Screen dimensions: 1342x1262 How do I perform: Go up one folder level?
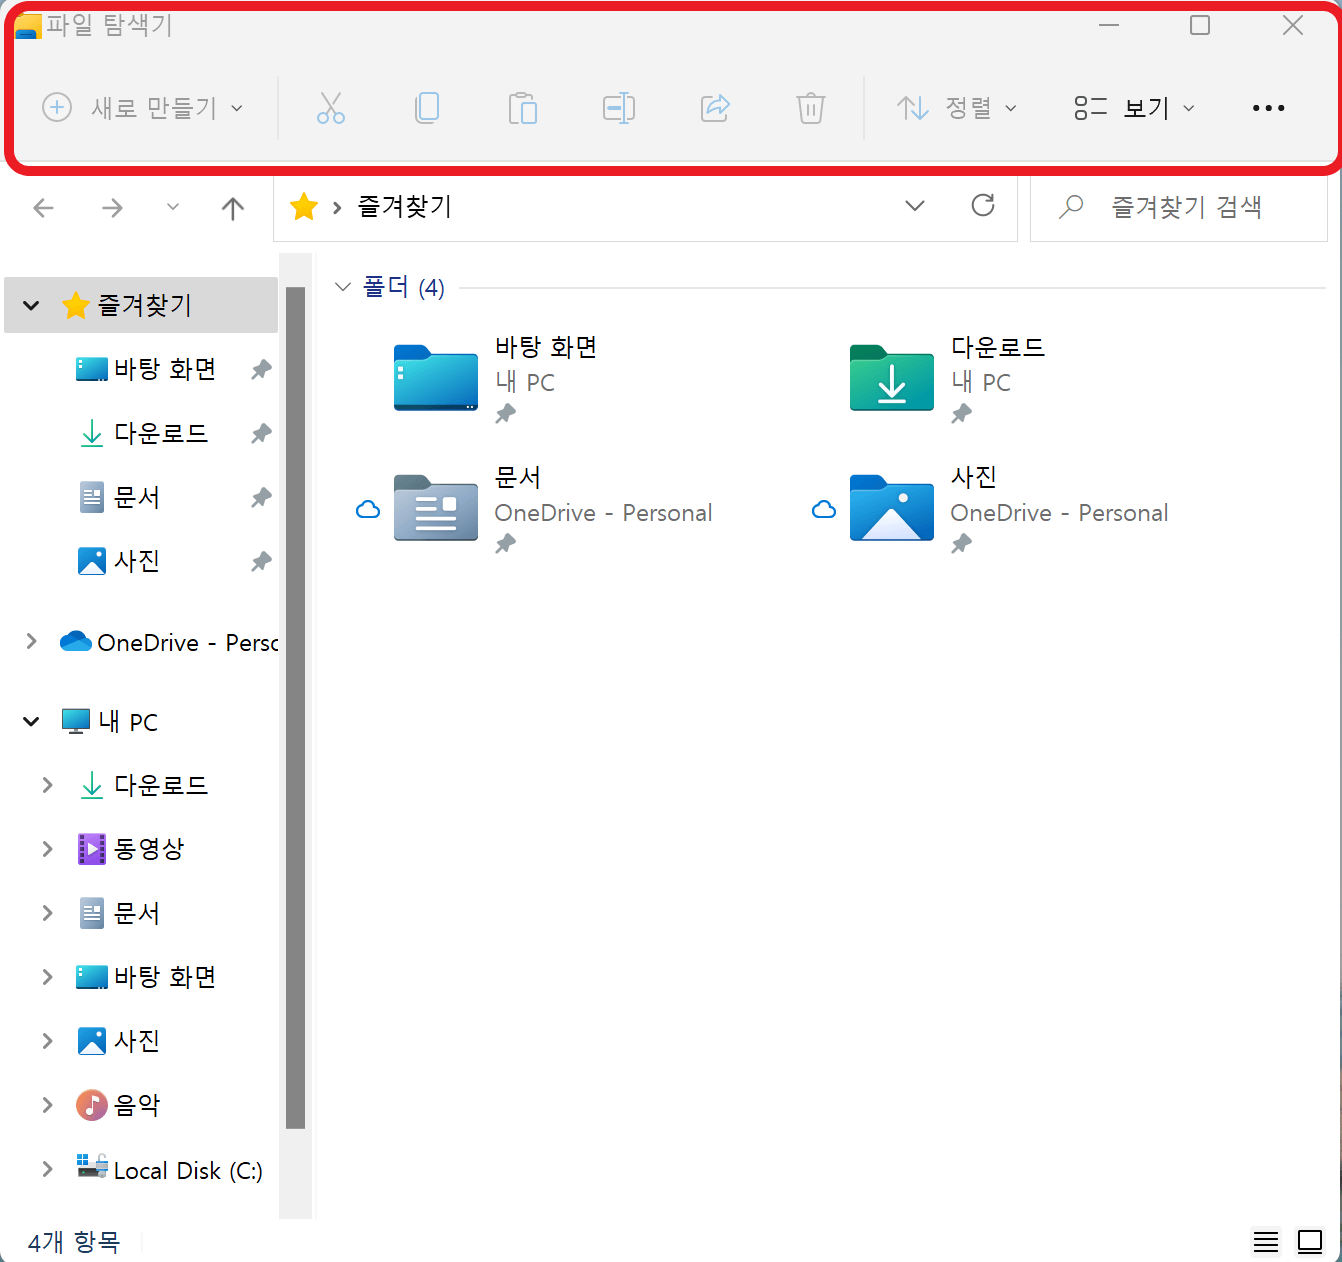(x=233, y=208)
